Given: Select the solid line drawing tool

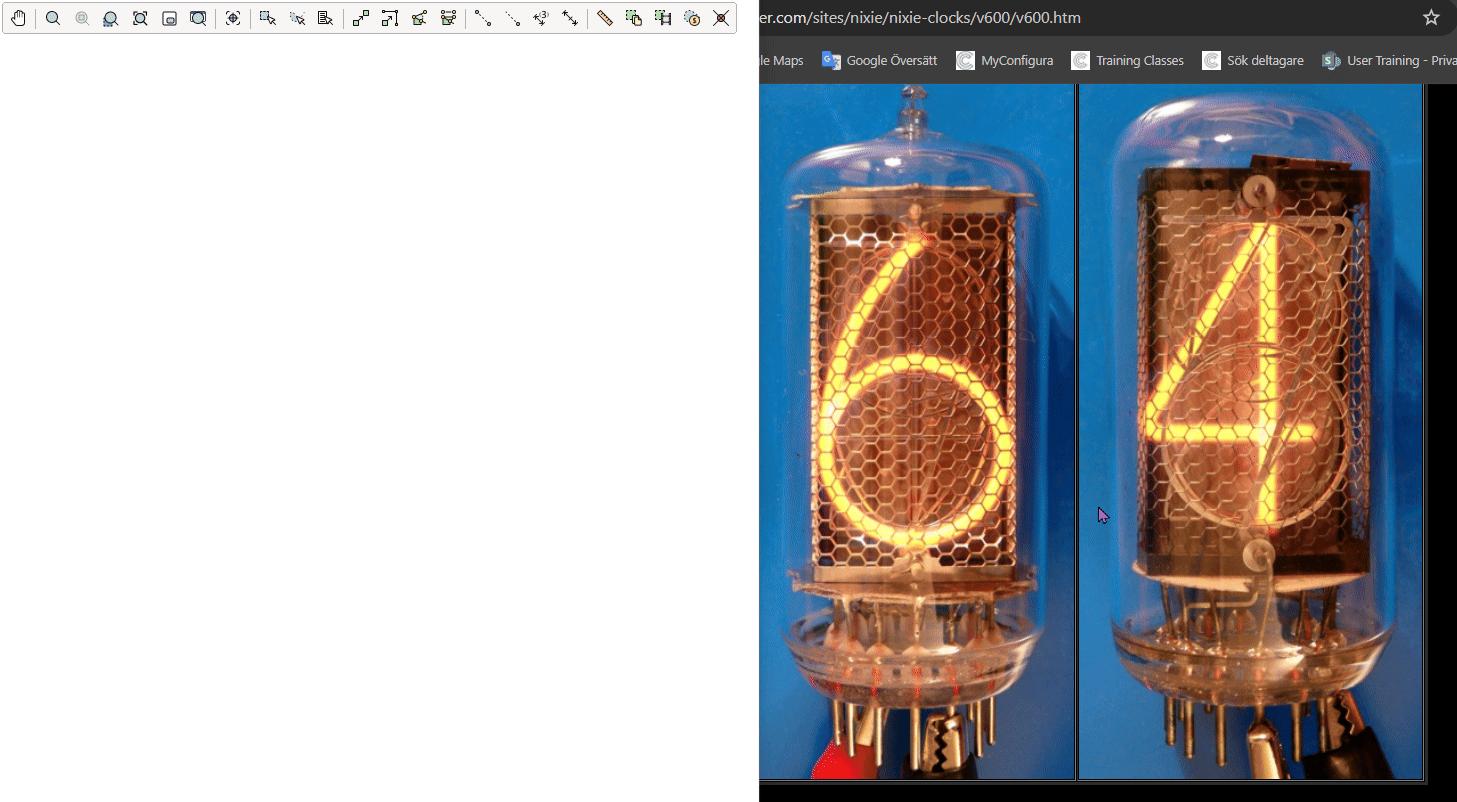Looking at the screenshot, I should click(483, 18).
